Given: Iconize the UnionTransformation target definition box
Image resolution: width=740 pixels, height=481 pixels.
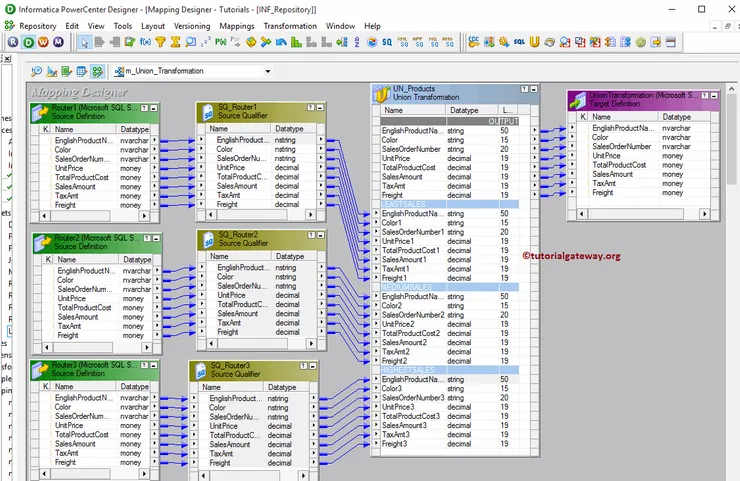Looking at the screenshot, I should pyautogui.click(x=714, y=95).
